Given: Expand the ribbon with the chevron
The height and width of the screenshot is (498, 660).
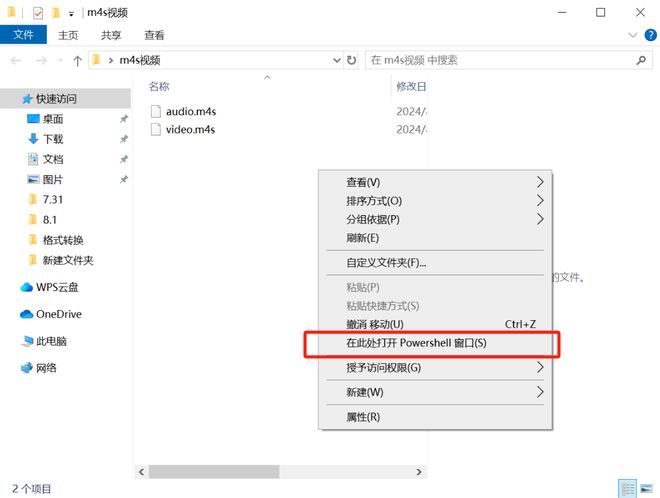Looking at the screenshot, I should click(x=634, y=35).
